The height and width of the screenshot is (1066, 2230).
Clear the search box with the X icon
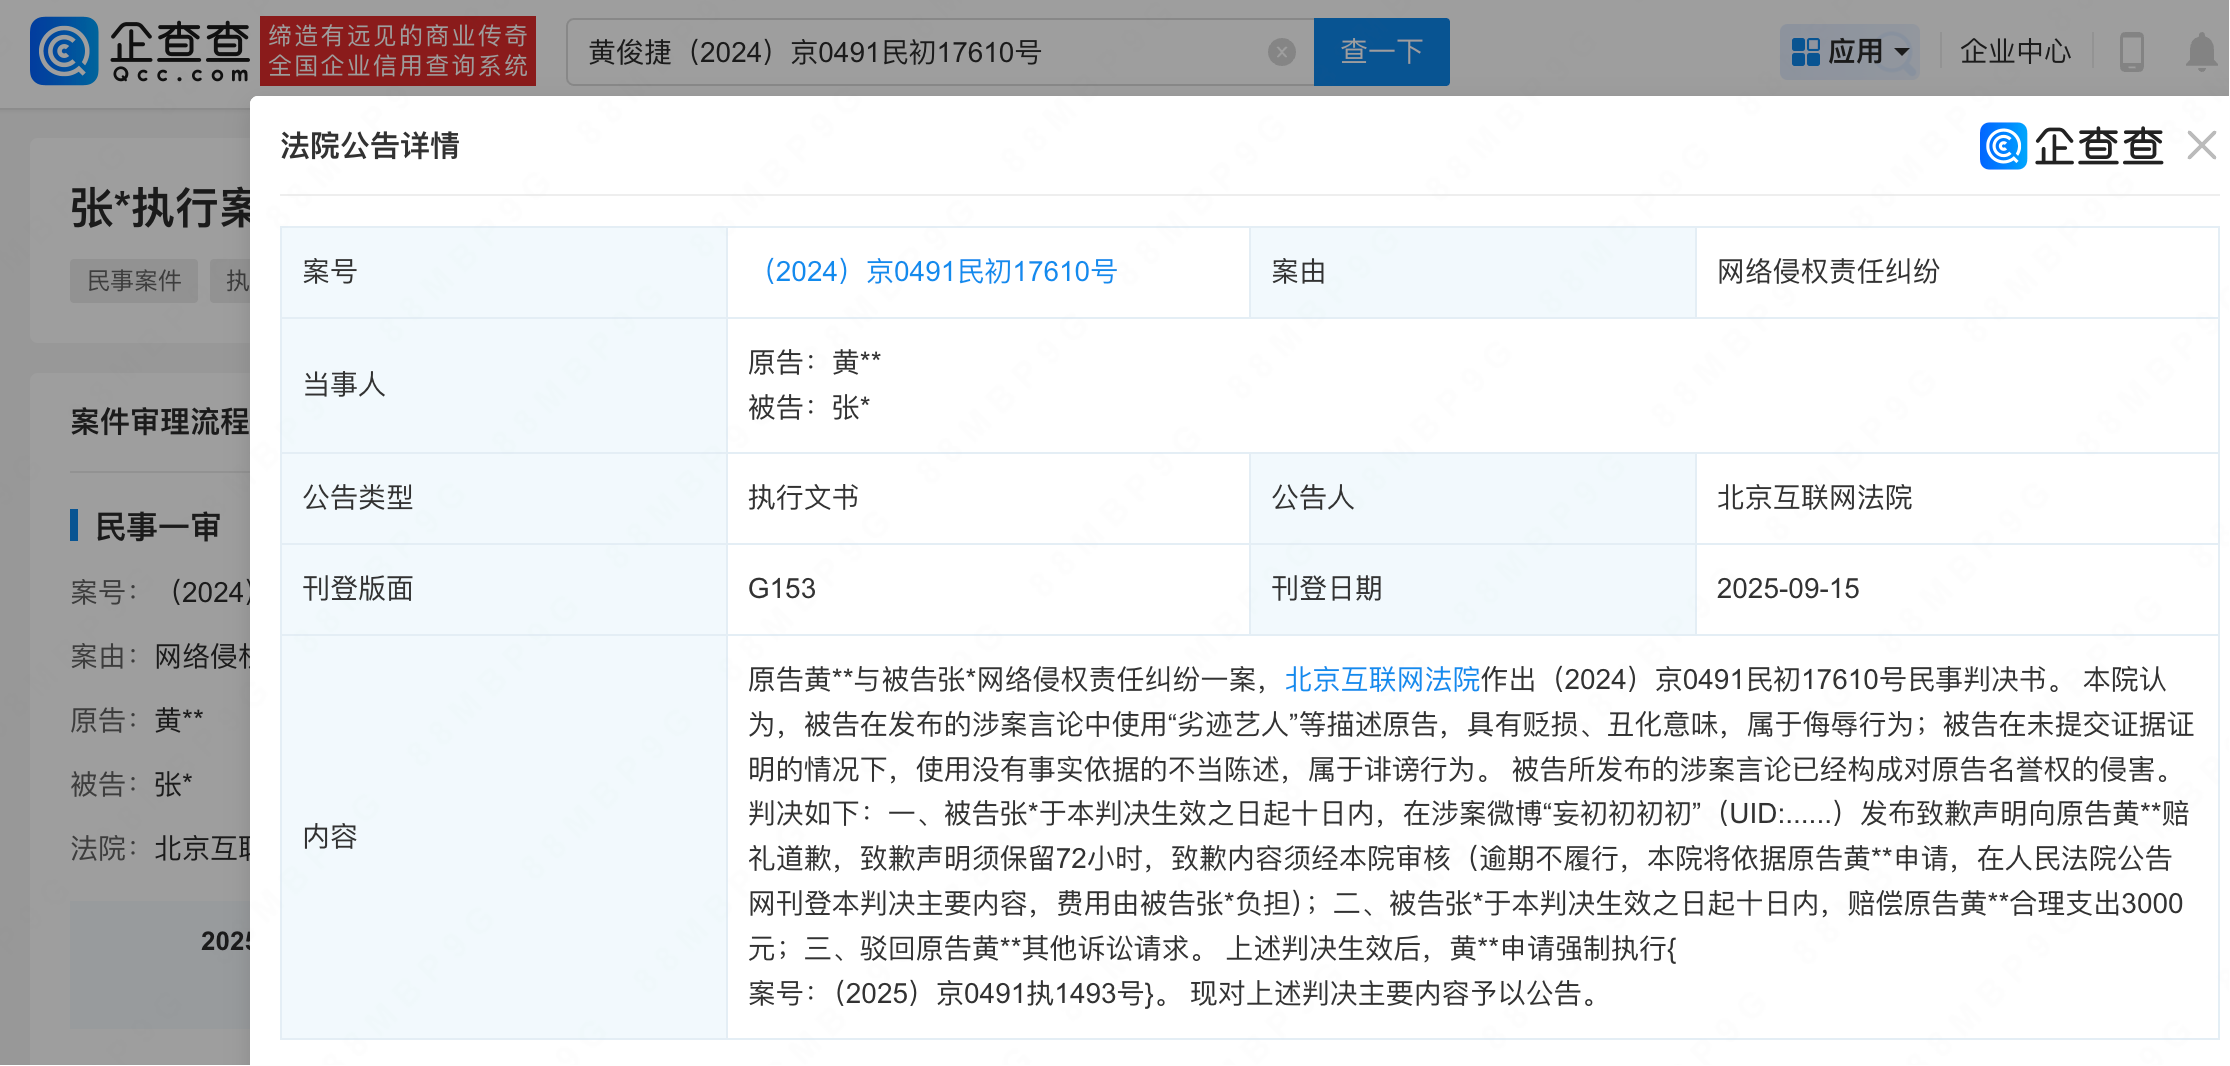(1281, 52)
